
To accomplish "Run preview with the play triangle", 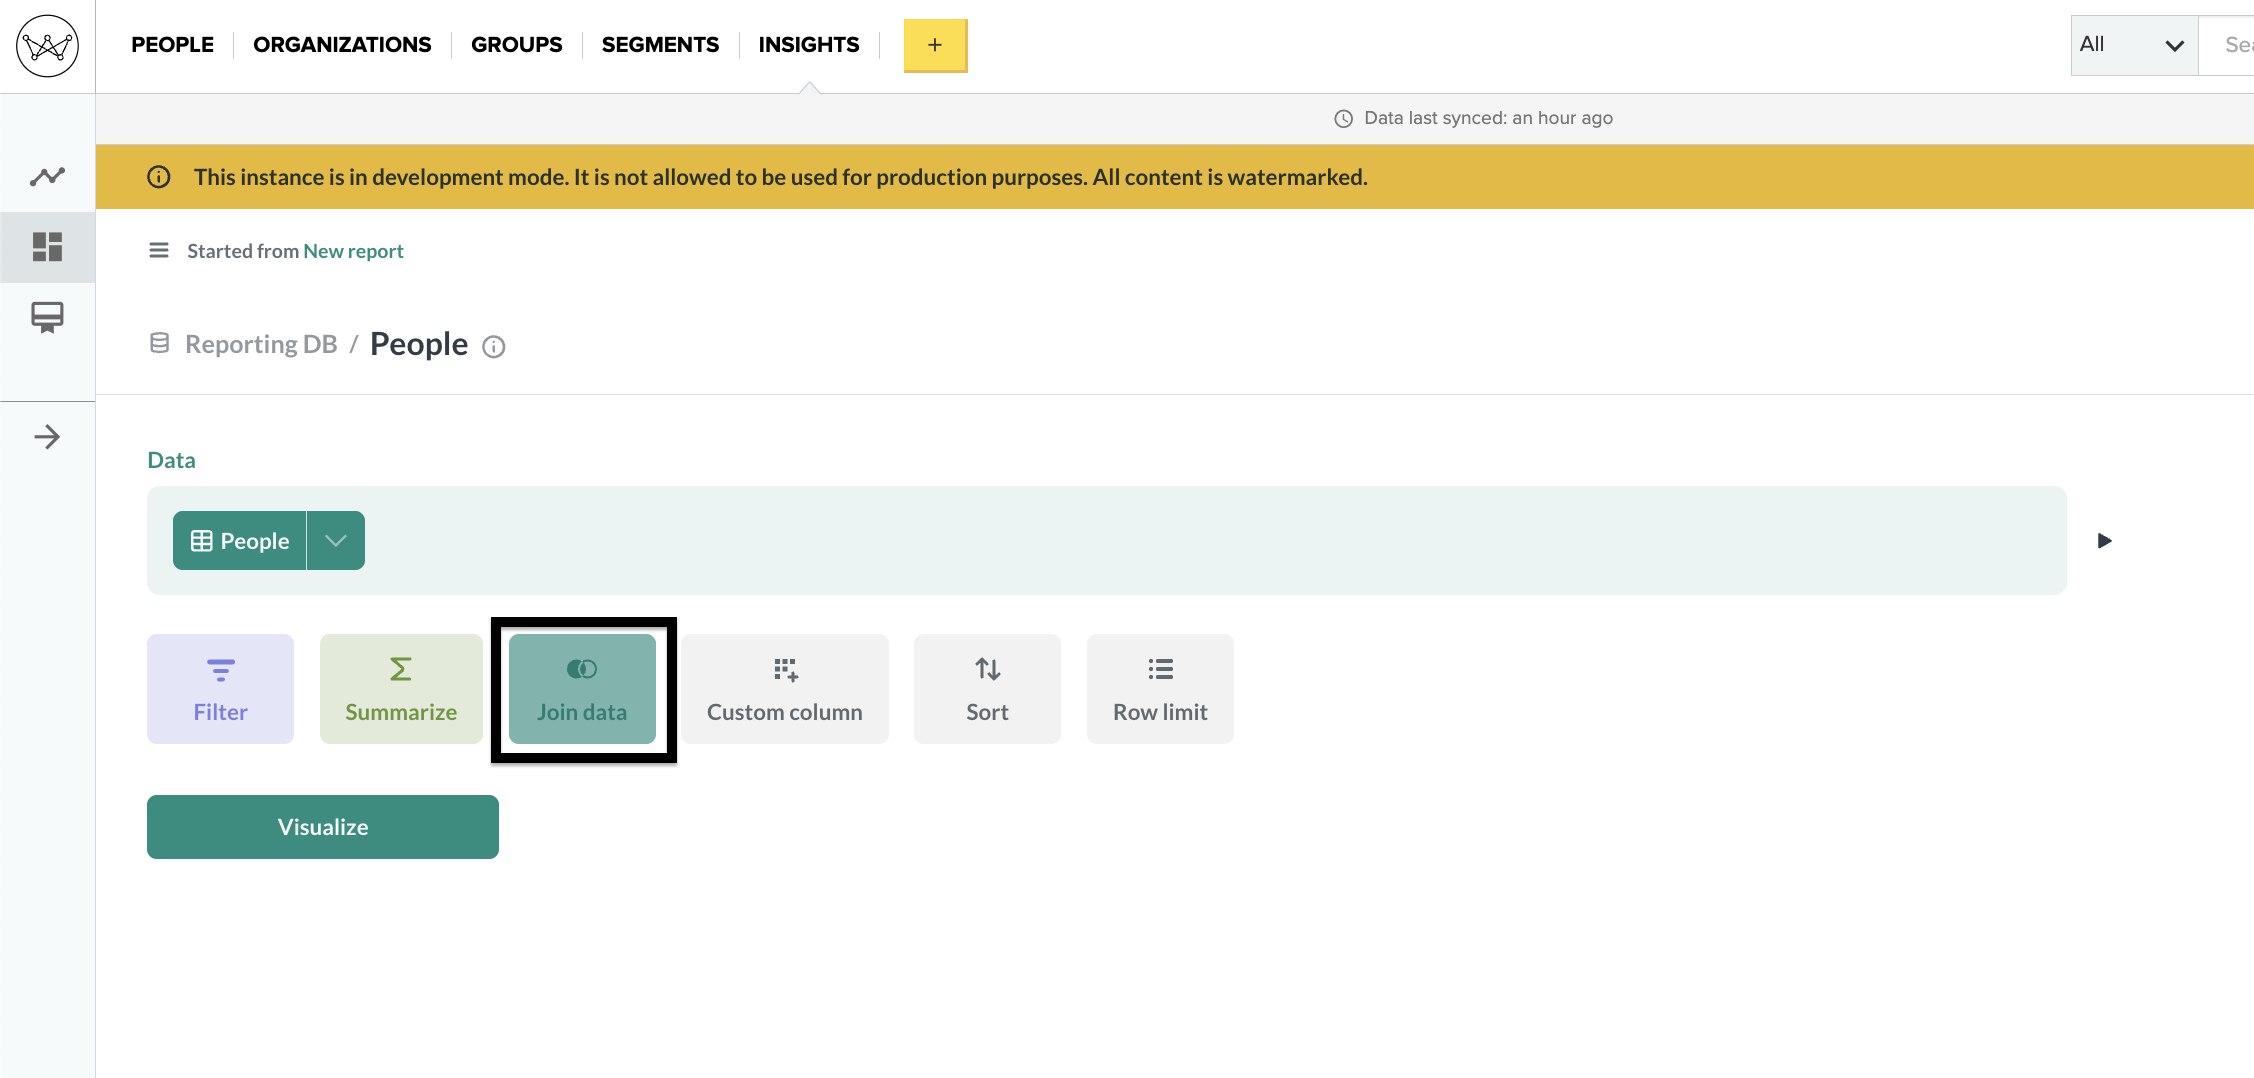I will click(x=2104, y=541).
